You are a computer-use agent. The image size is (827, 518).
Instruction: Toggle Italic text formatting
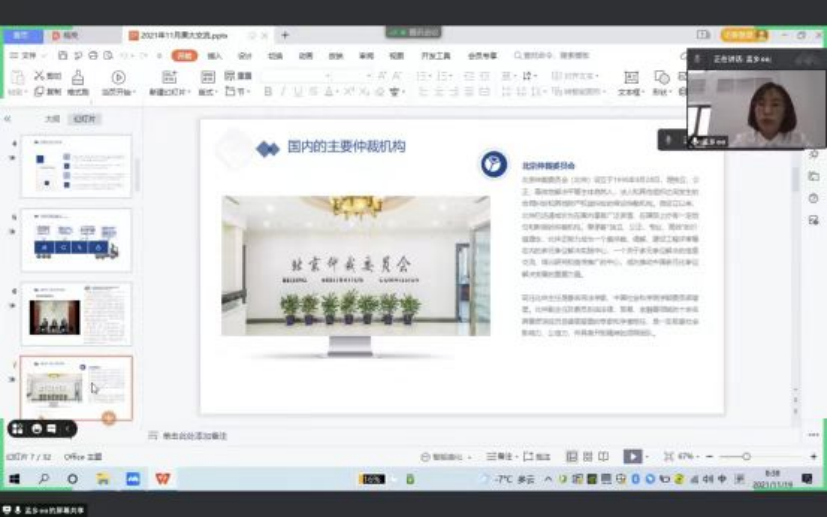coord(284,92)
